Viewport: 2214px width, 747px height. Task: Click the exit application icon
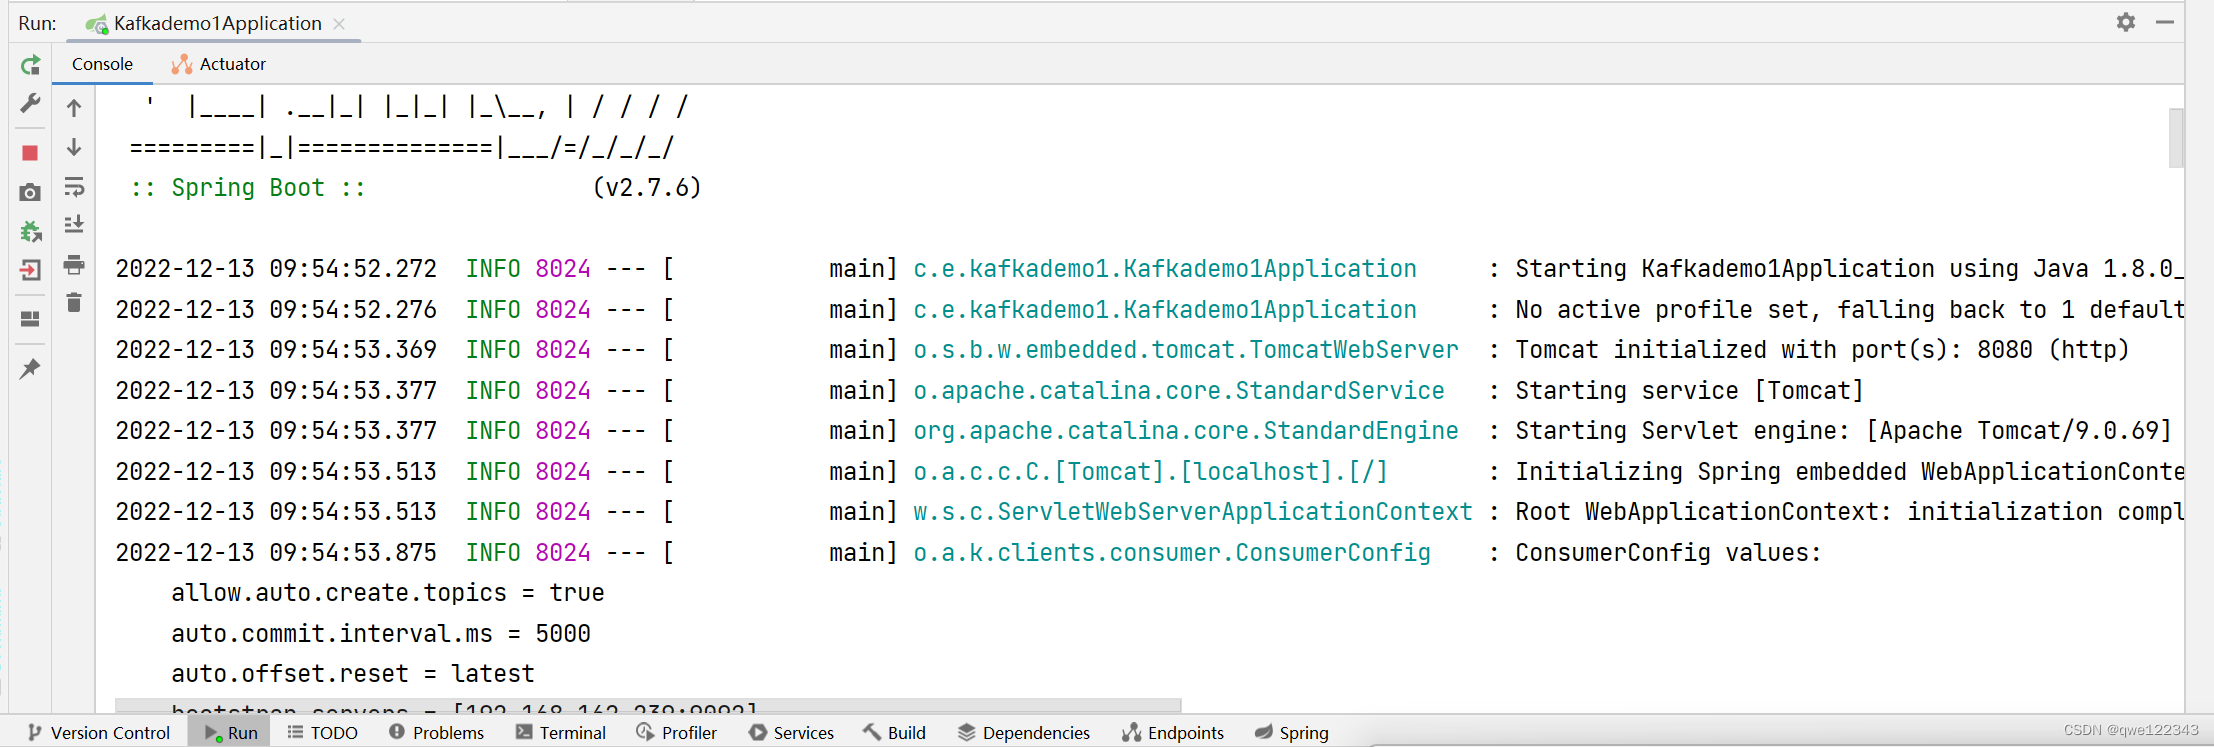click(30, 270)
